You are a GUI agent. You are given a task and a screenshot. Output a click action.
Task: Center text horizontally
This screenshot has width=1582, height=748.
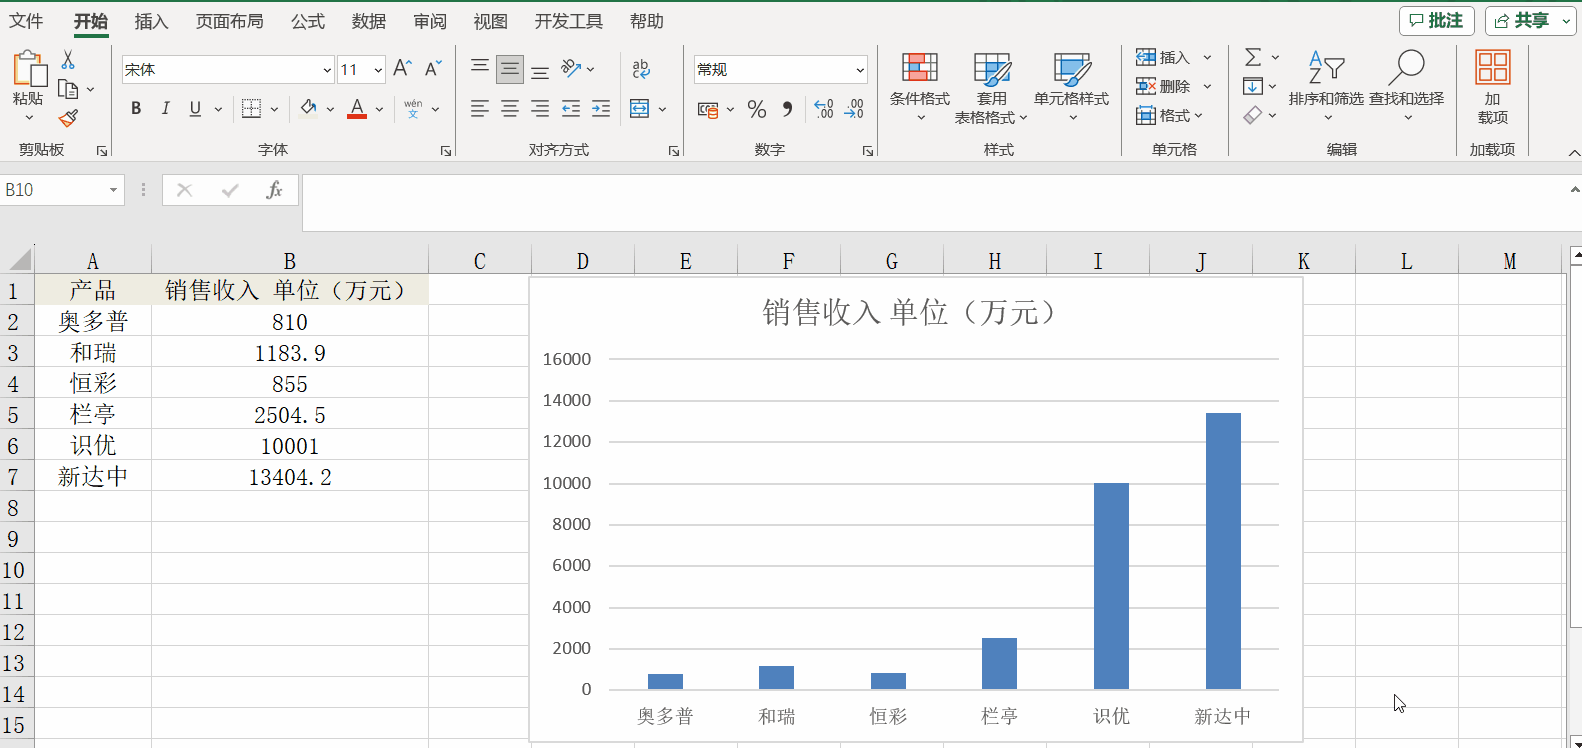(x=510, y=108)
